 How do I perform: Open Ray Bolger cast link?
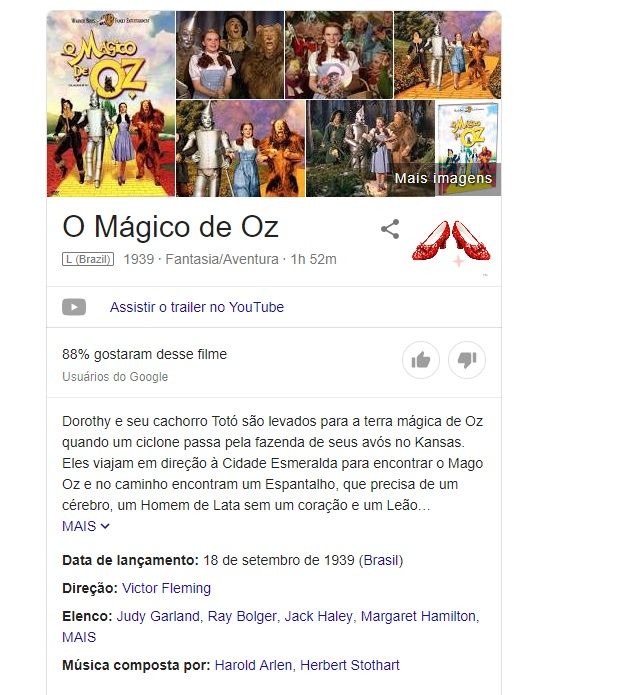242,616
